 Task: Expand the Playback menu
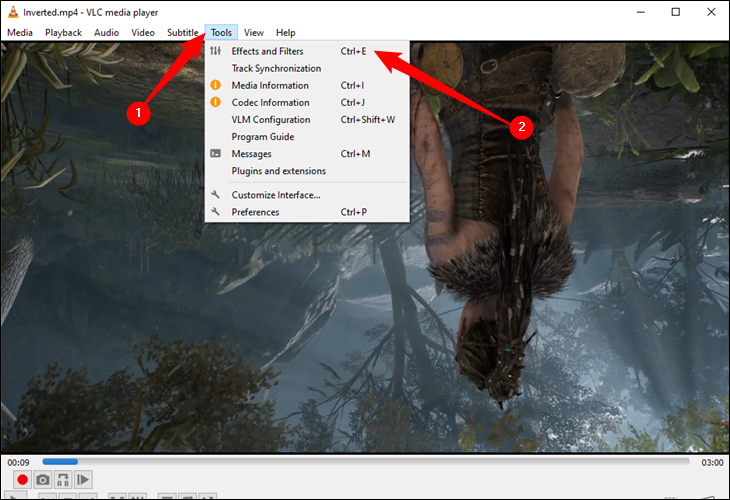point(63,33)
